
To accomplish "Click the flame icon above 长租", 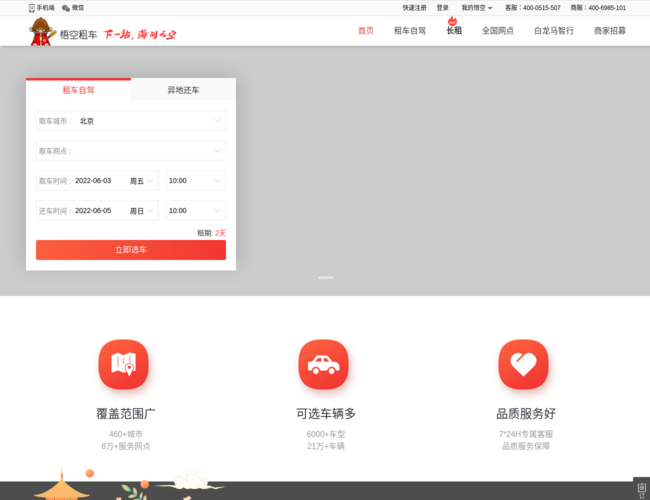I will tap(452, 20).
